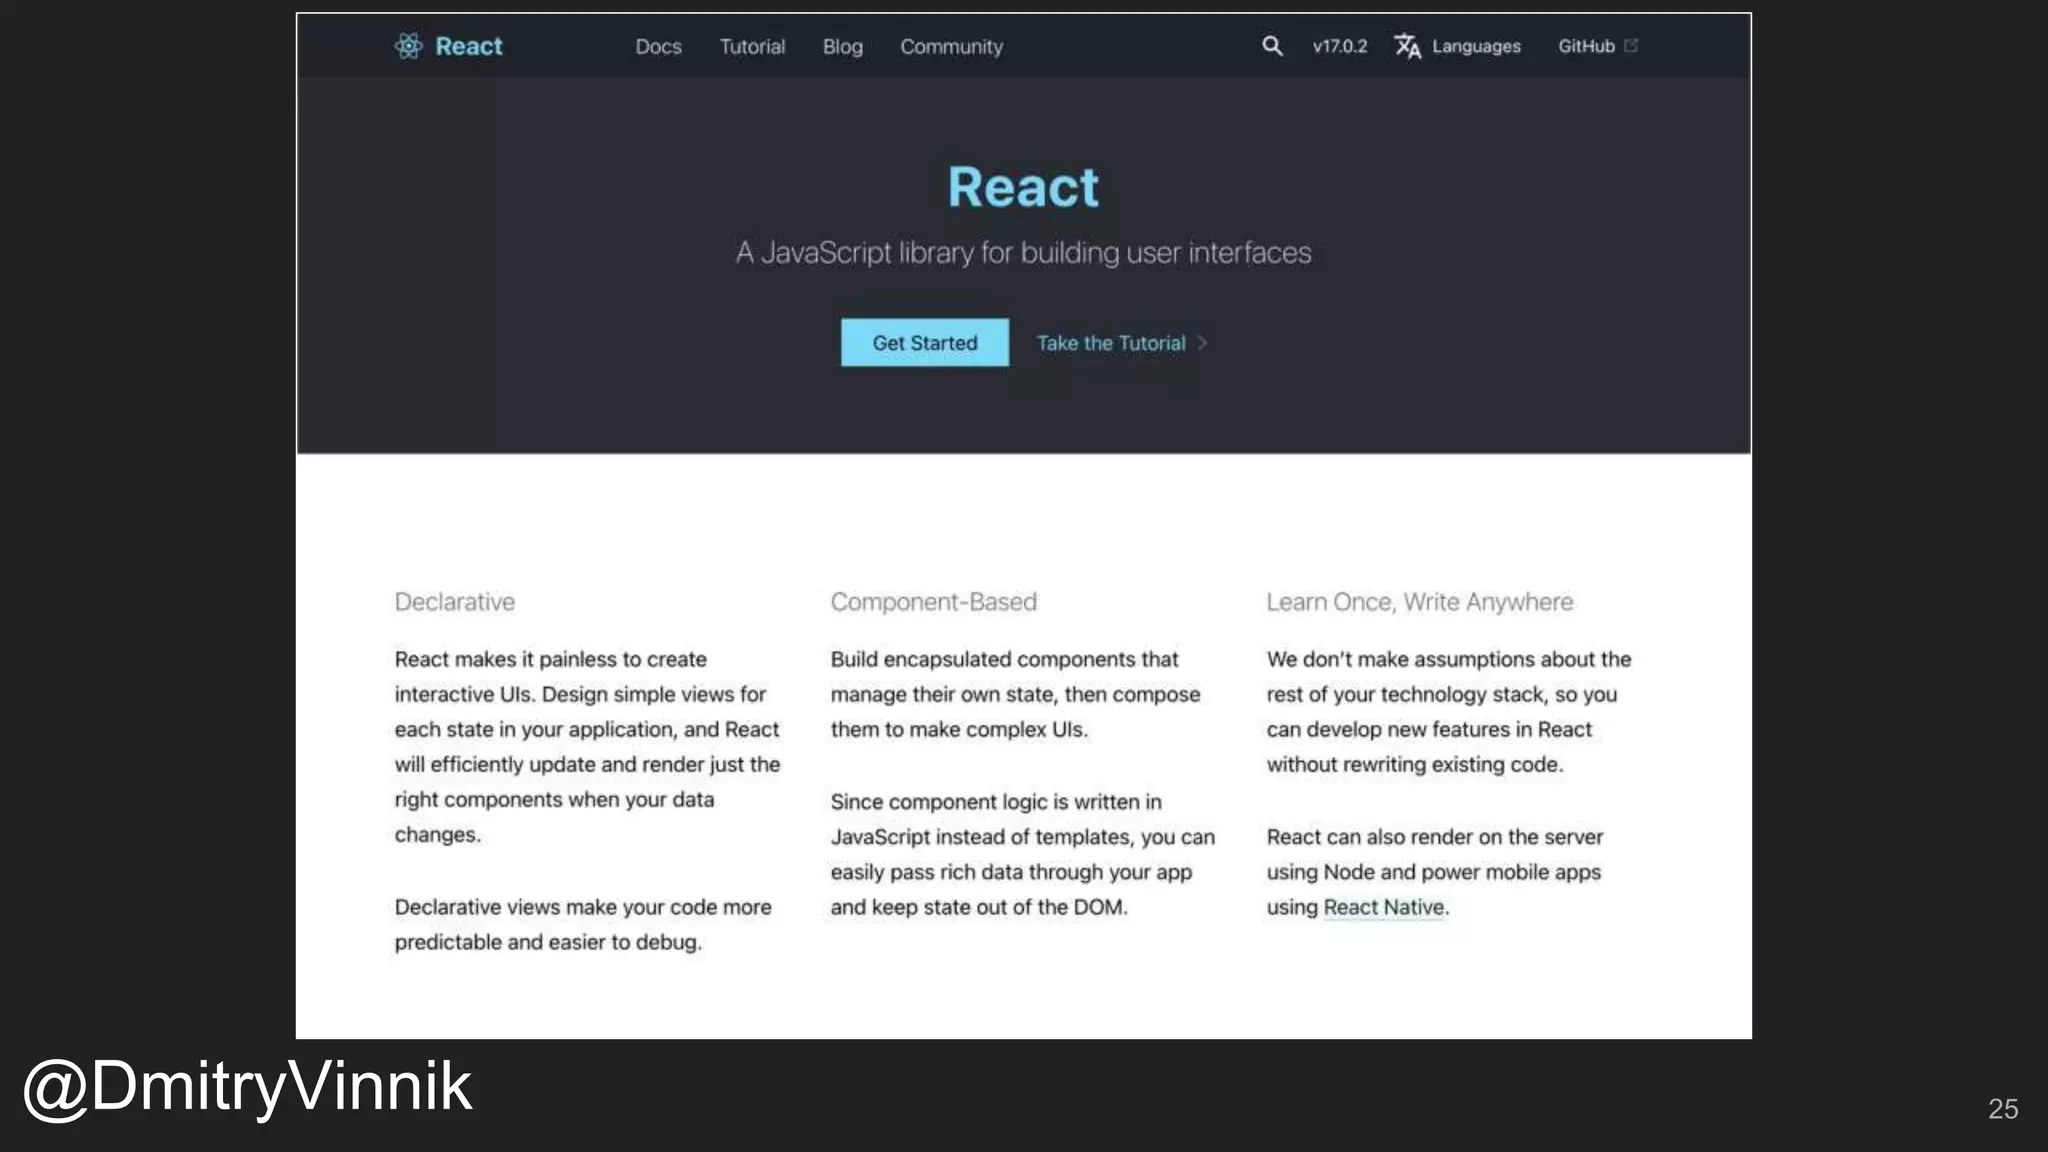
Task: Click the Learn Once, Write Anywhere heading
Action: click(1419, 602)
